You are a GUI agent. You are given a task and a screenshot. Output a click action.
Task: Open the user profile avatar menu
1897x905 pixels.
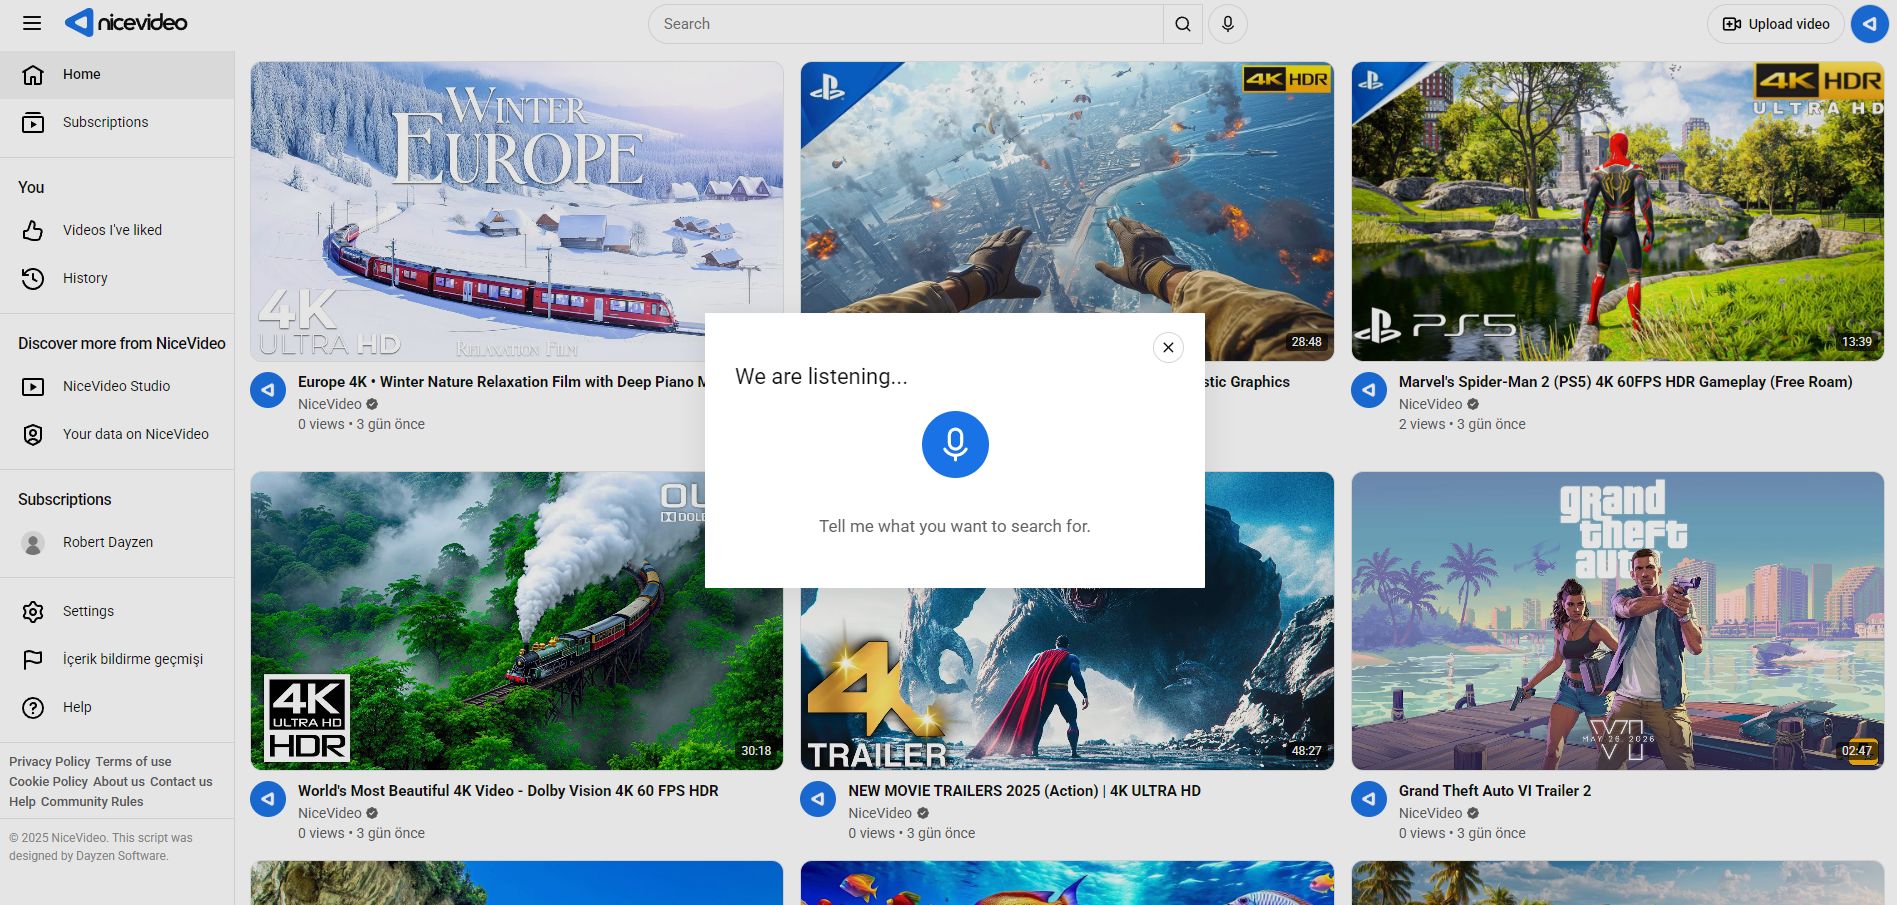(1869, 24)
